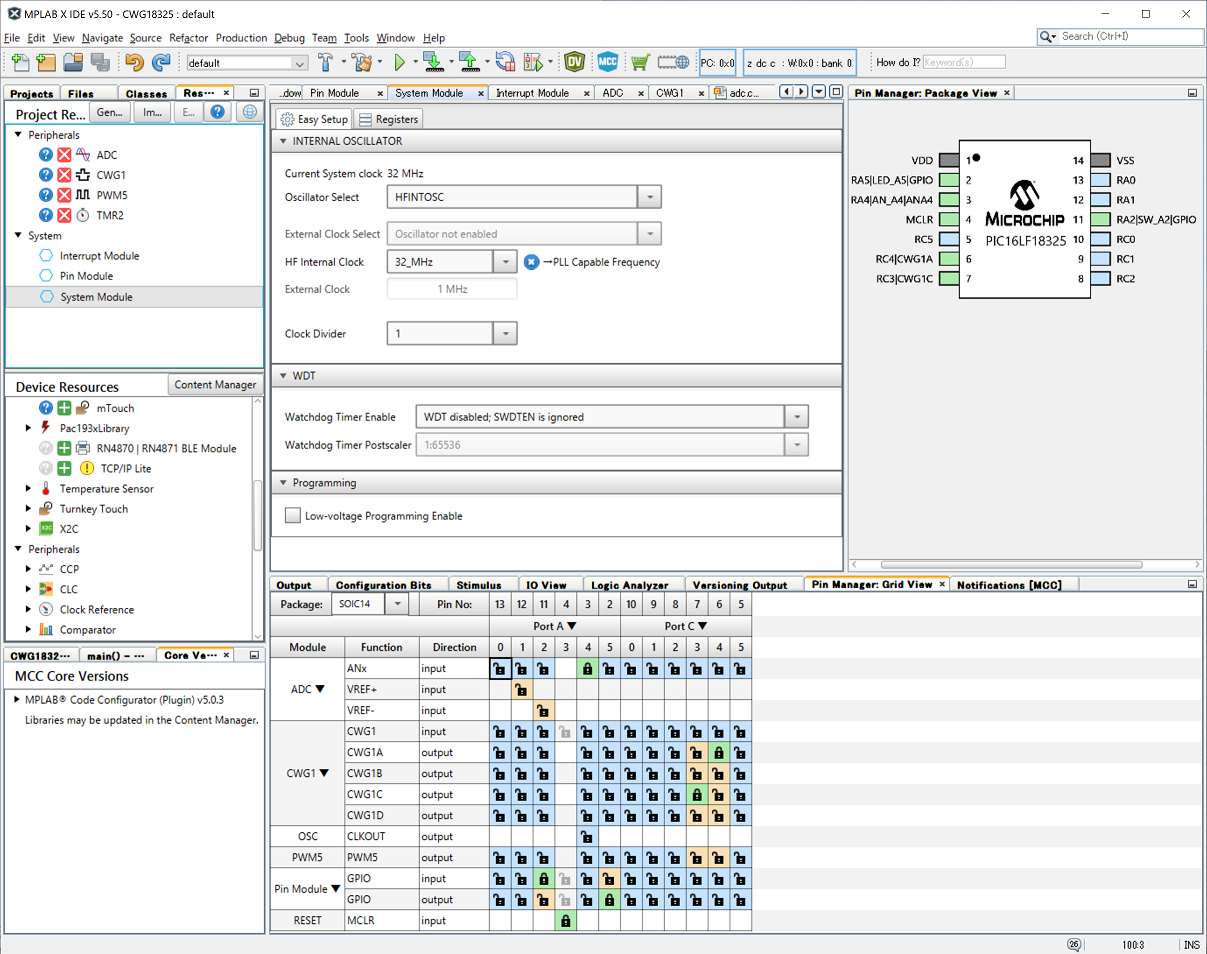Screen dimensions: 1207x954
Task: Make and program the device (download arrow)
Action: [x=432, y=62]
